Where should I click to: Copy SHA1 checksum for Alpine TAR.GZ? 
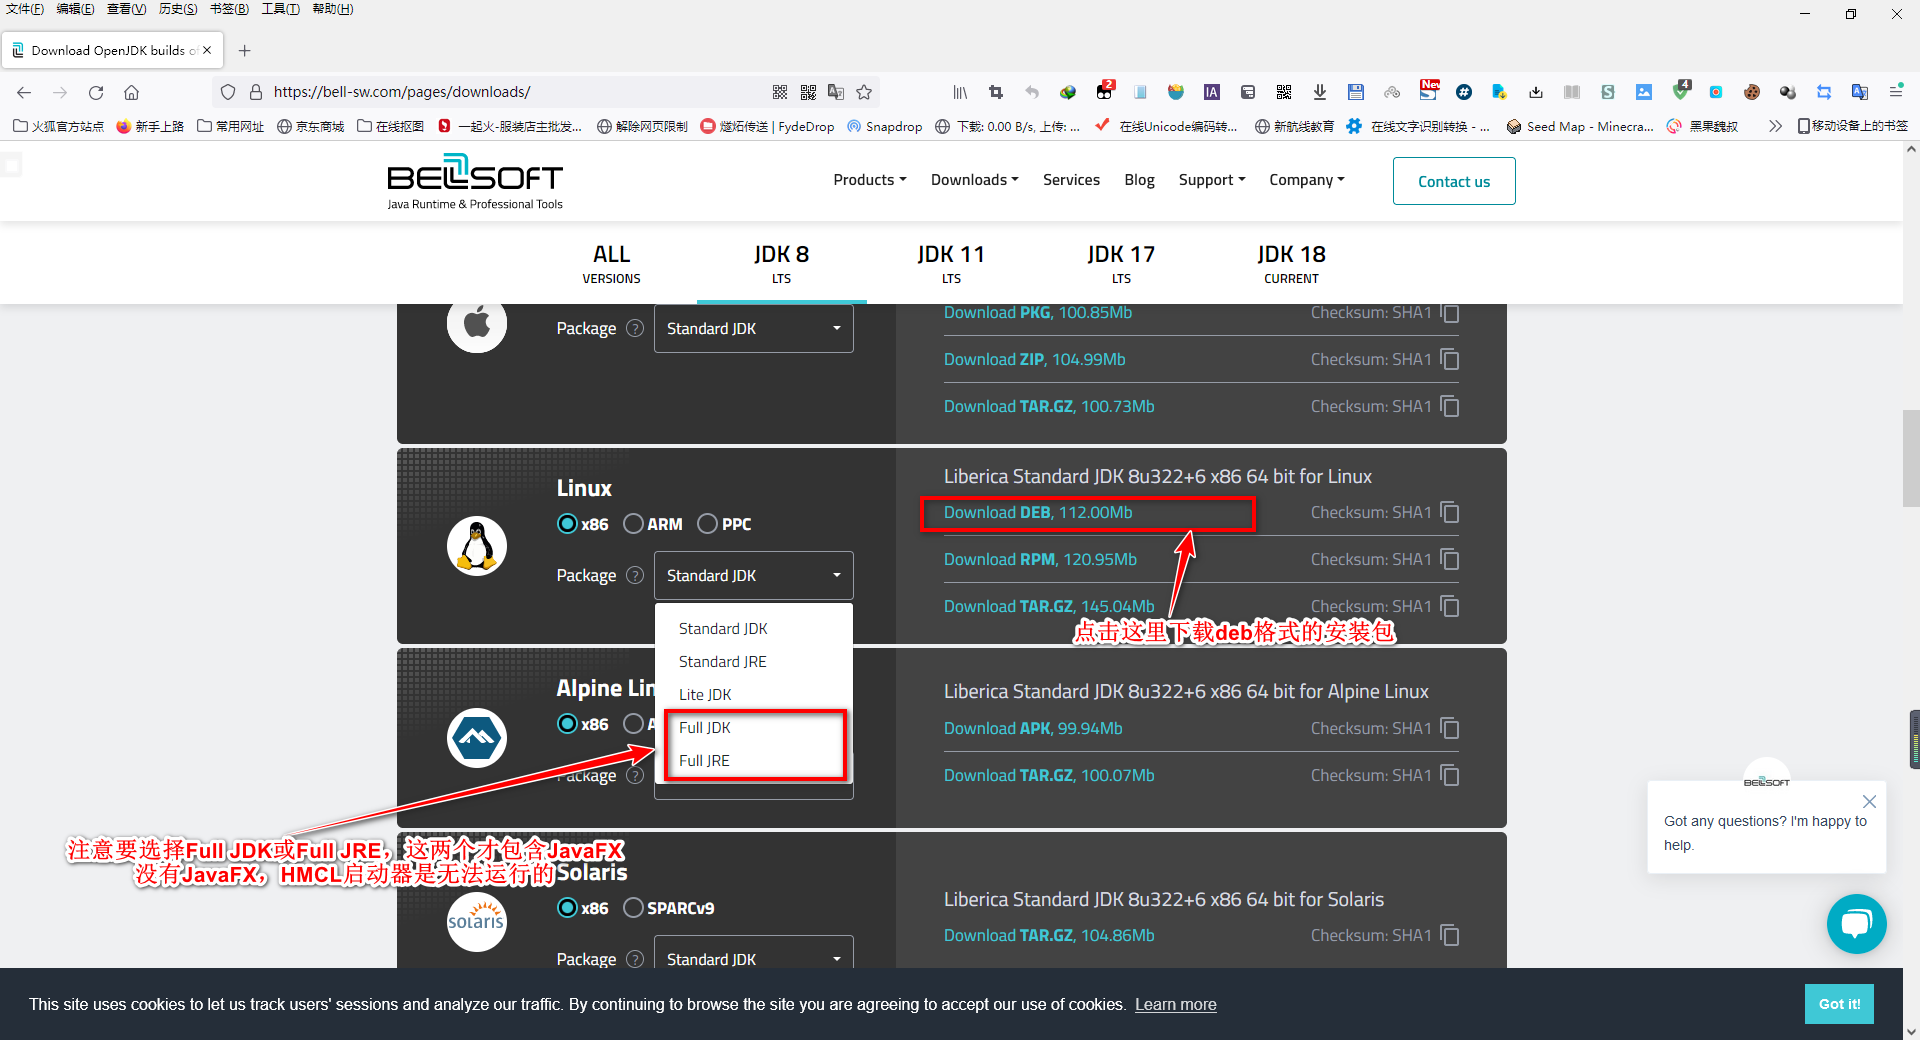tap(1450, 775)
